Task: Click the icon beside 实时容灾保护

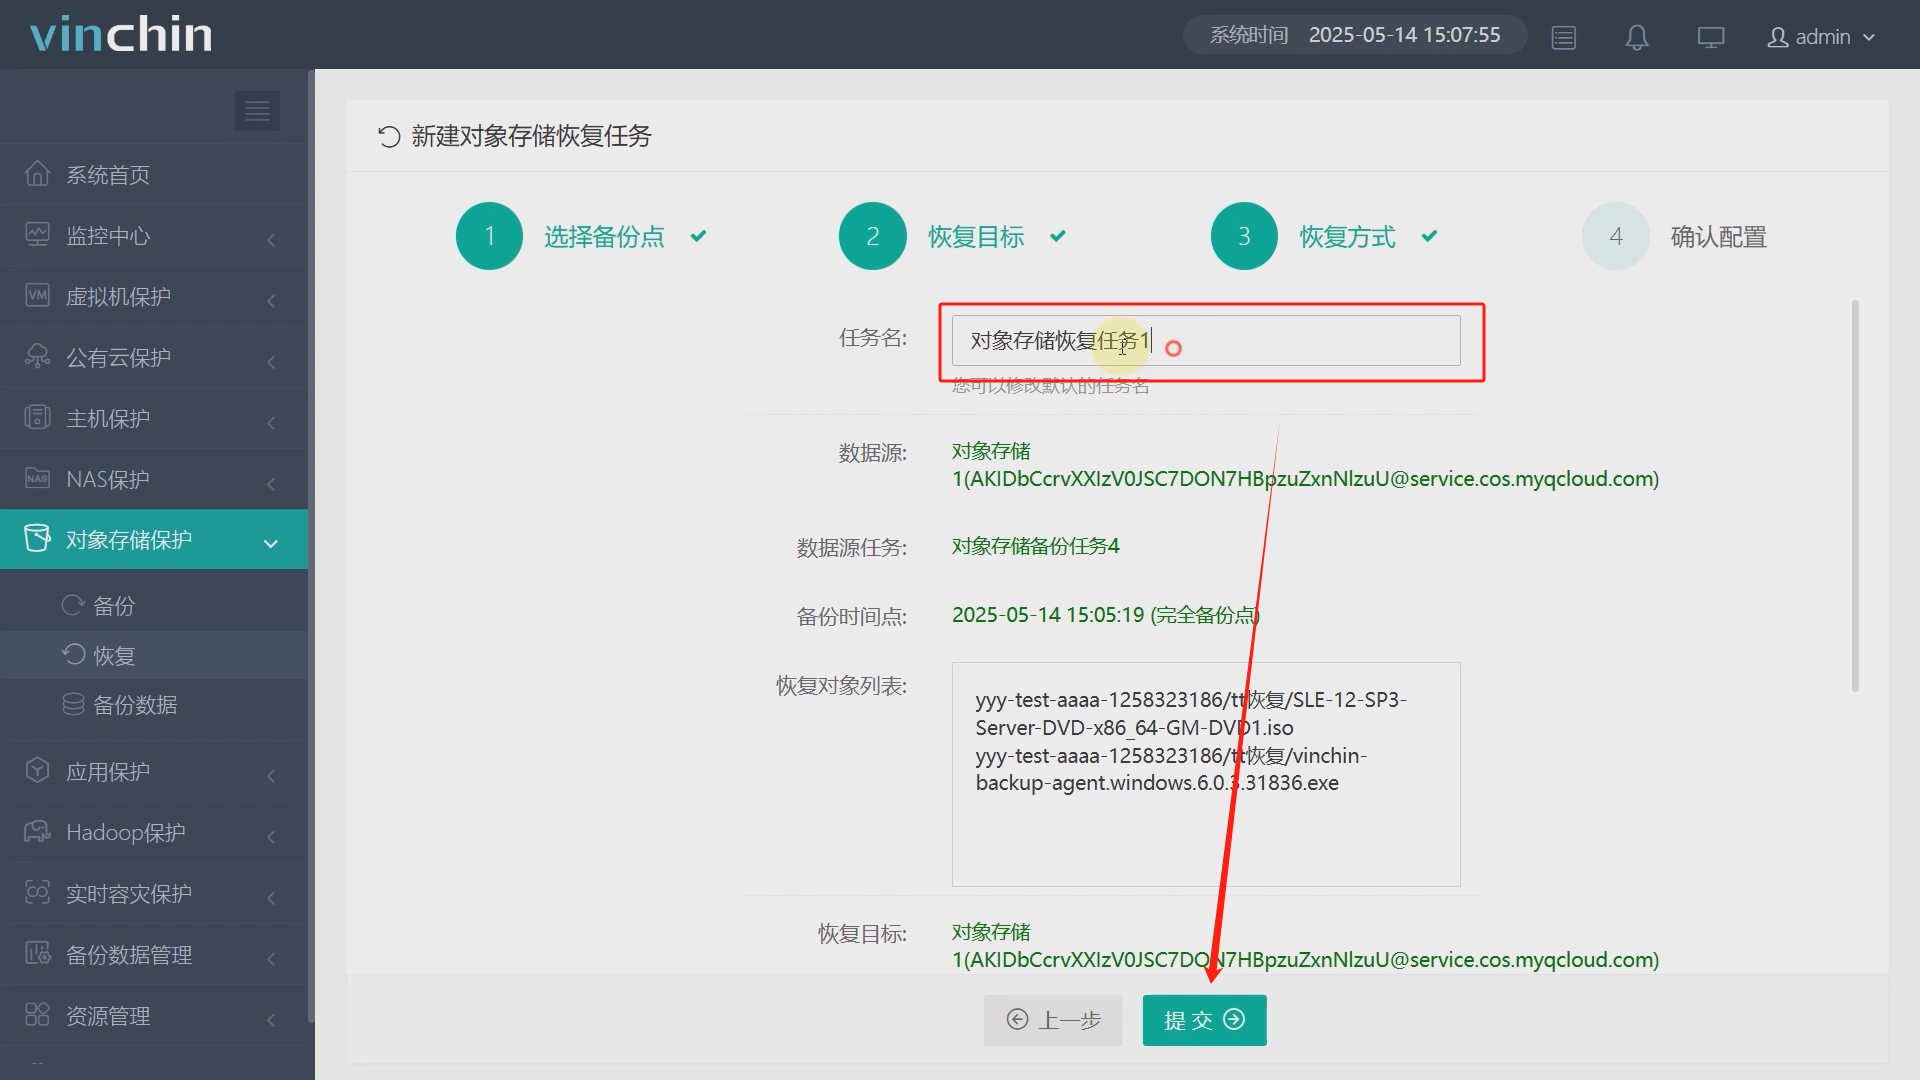Action: point(37,893)
